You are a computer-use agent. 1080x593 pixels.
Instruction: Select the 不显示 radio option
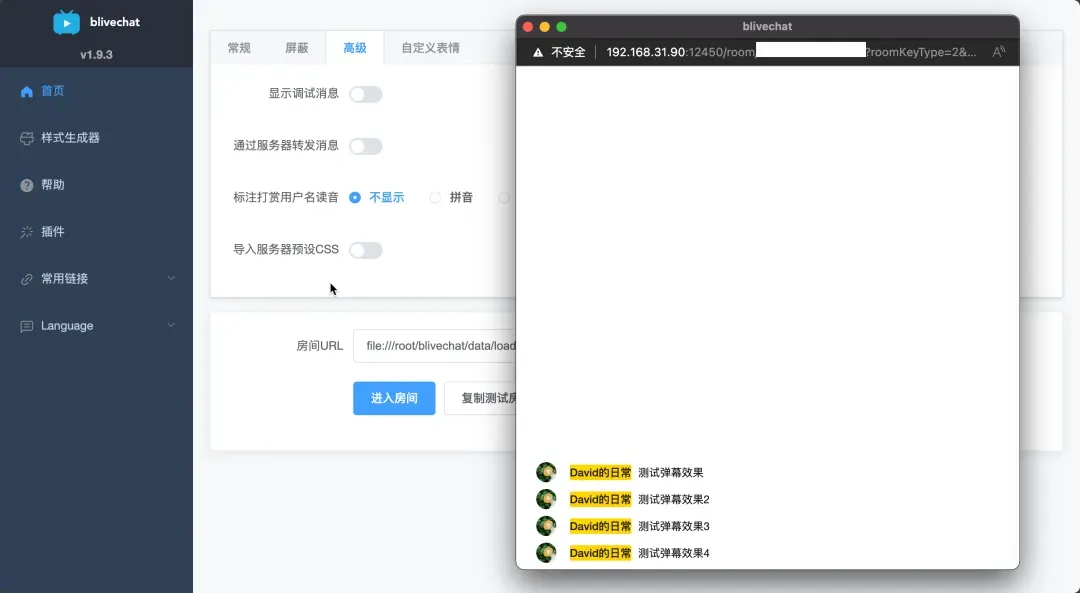coord(355,198)
